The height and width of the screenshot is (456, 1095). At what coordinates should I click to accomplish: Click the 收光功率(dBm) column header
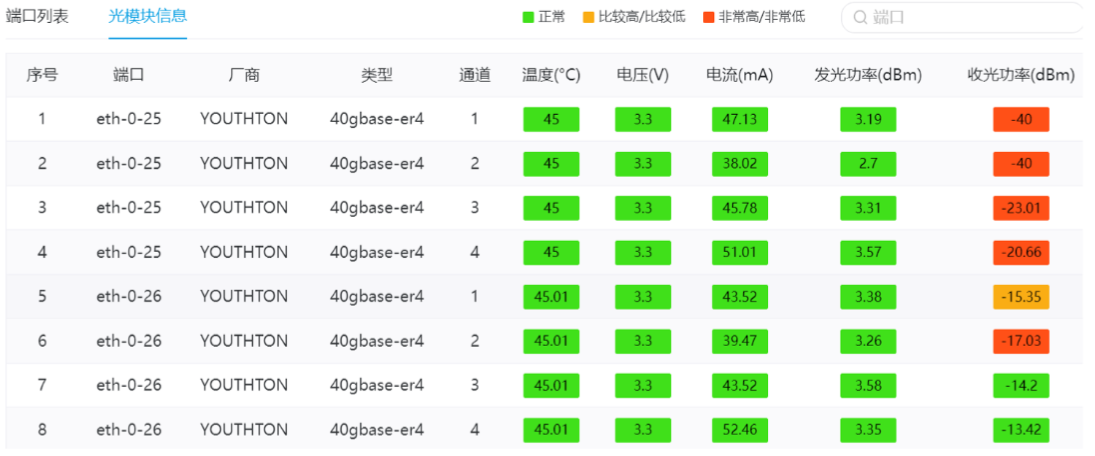[x=1020, y=75]
